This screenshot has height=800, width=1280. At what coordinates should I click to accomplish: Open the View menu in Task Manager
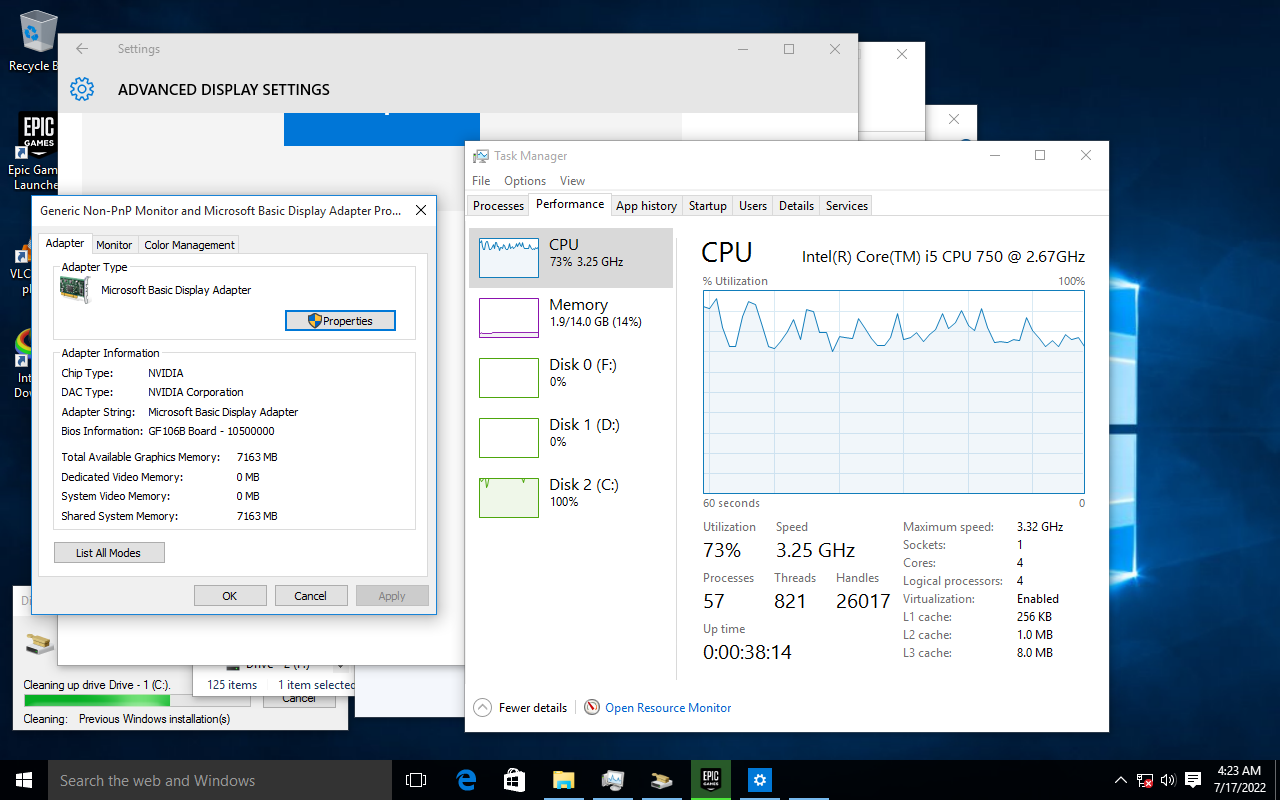click(x=572, y=181)
